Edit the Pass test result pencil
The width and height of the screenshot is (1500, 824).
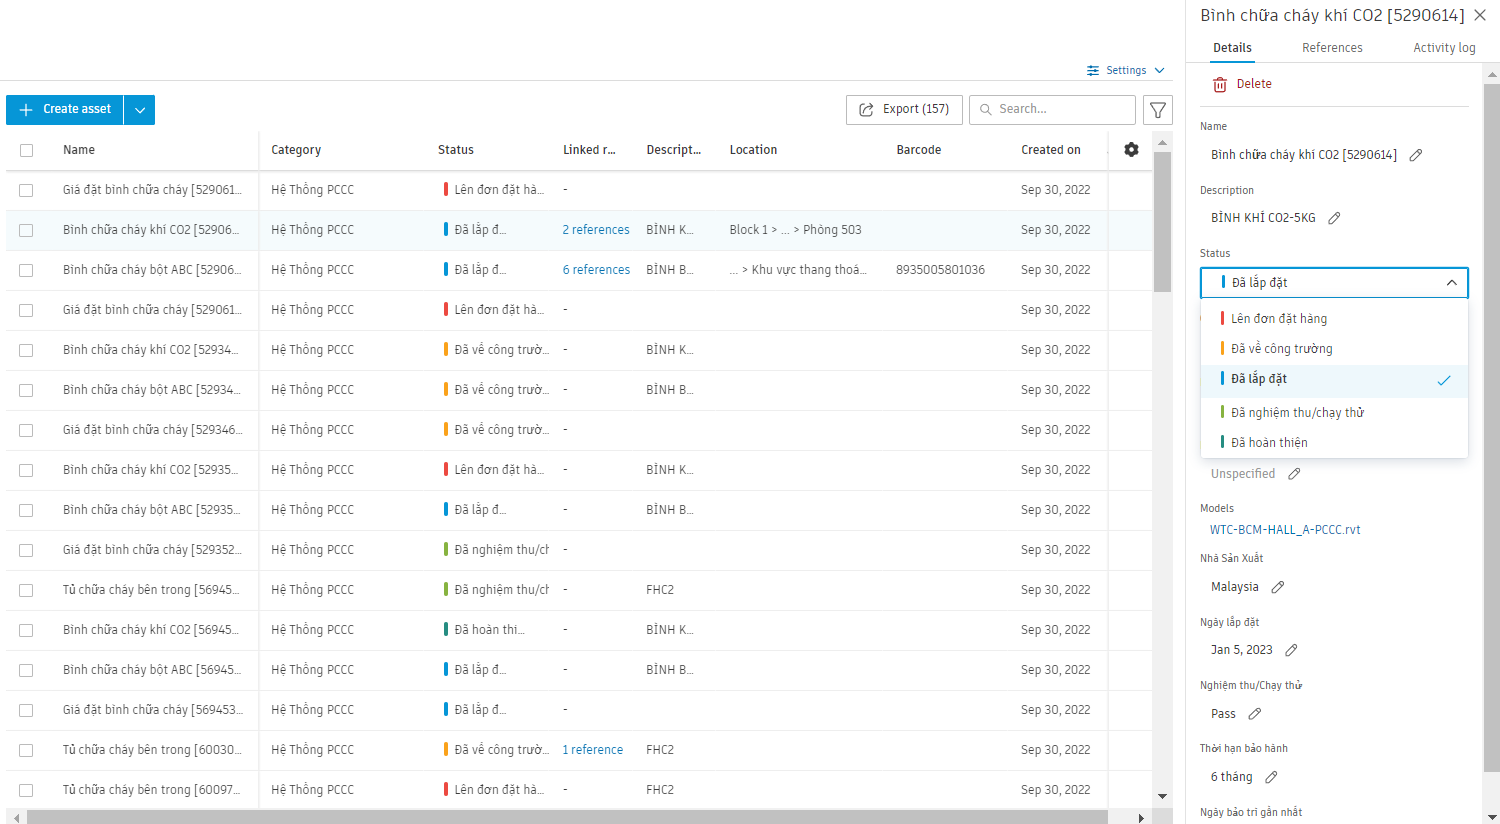click(1255, 714)
